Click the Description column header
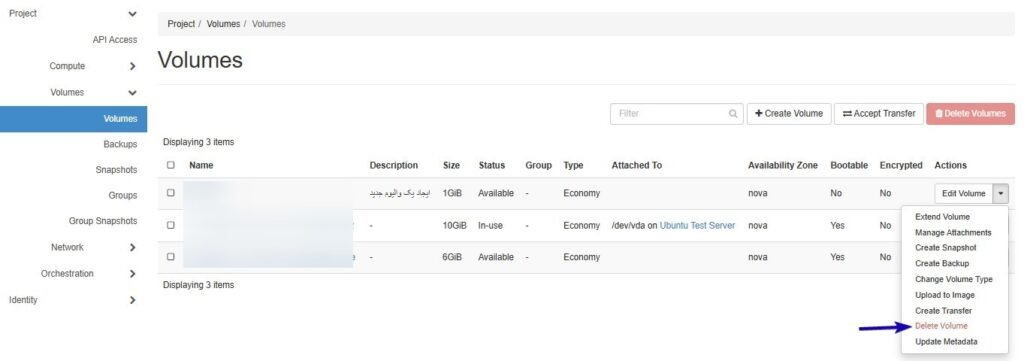1024x361 pixels. (x=394, y=165)
